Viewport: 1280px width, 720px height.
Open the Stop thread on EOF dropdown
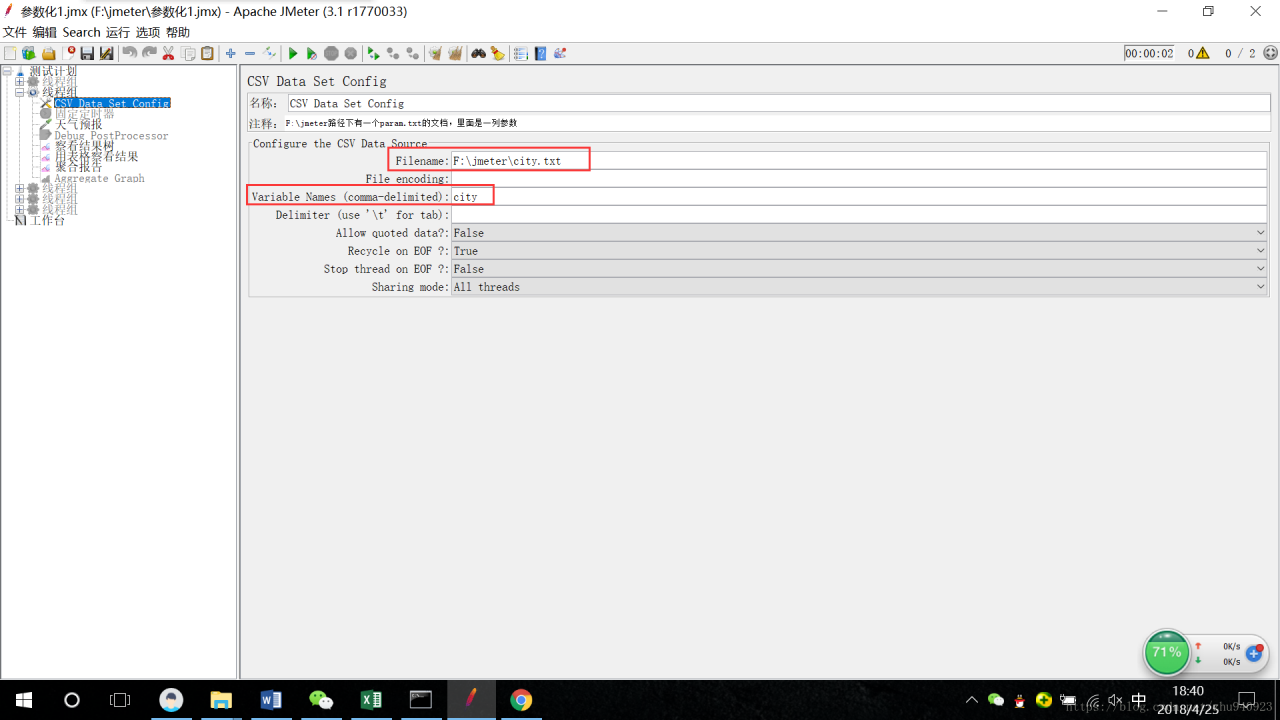859,269
